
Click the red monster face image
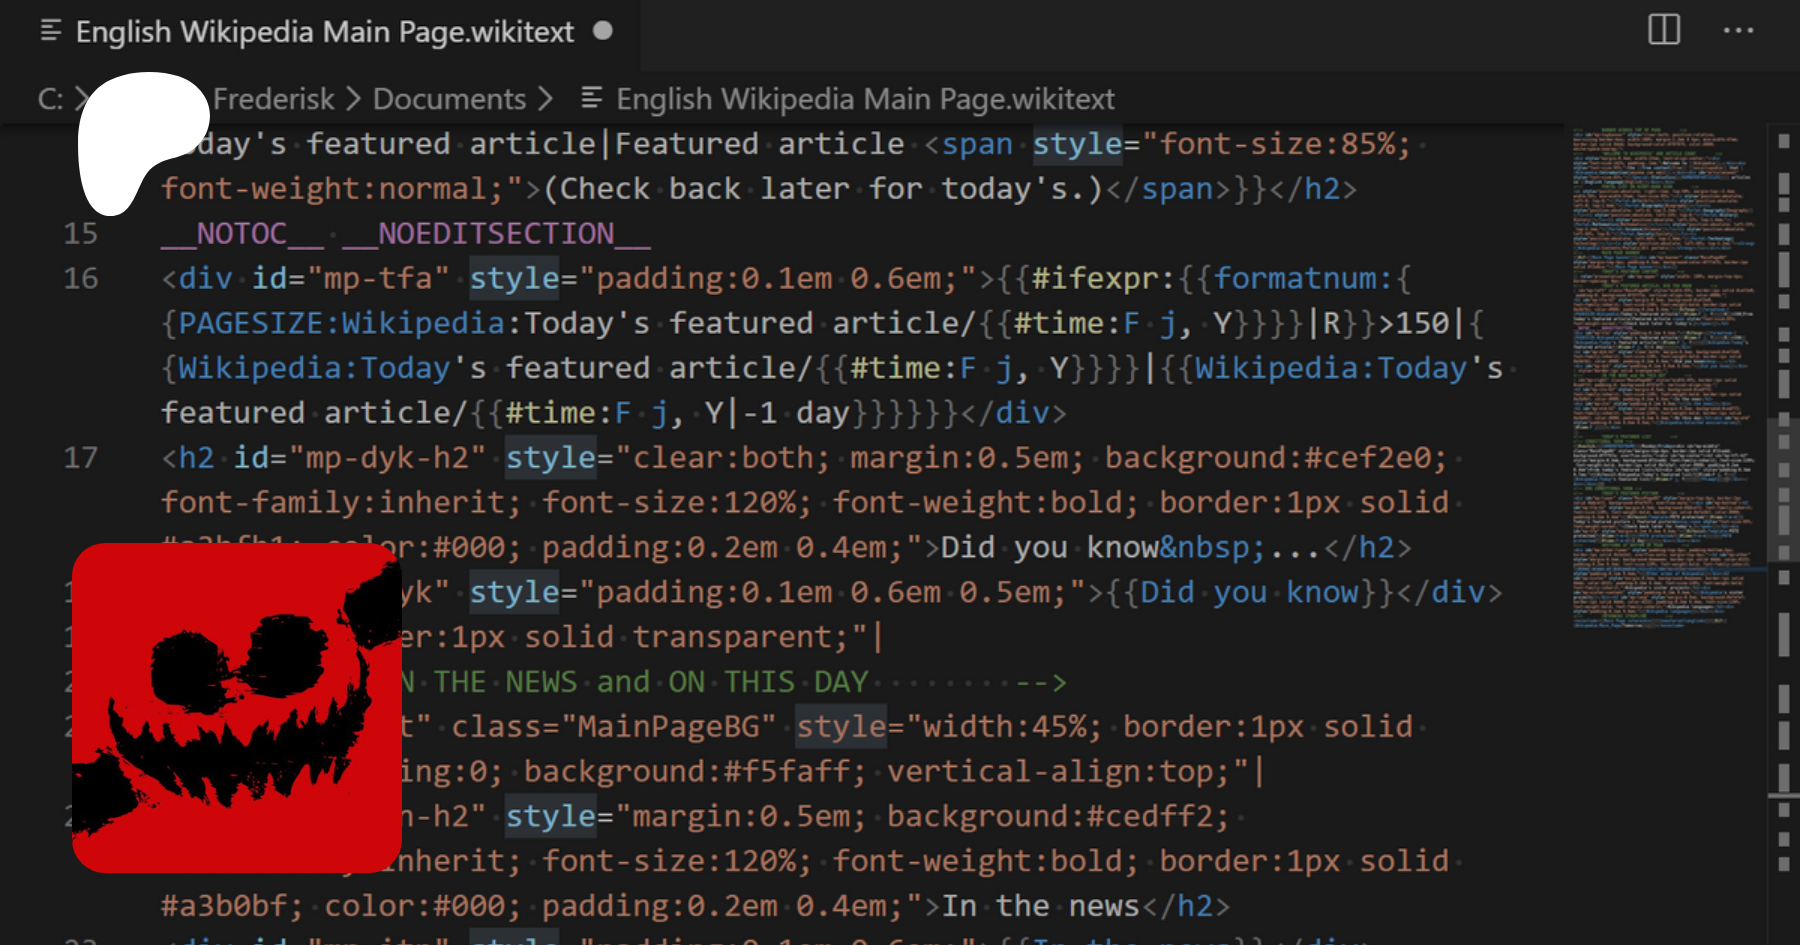coord(237,708)
